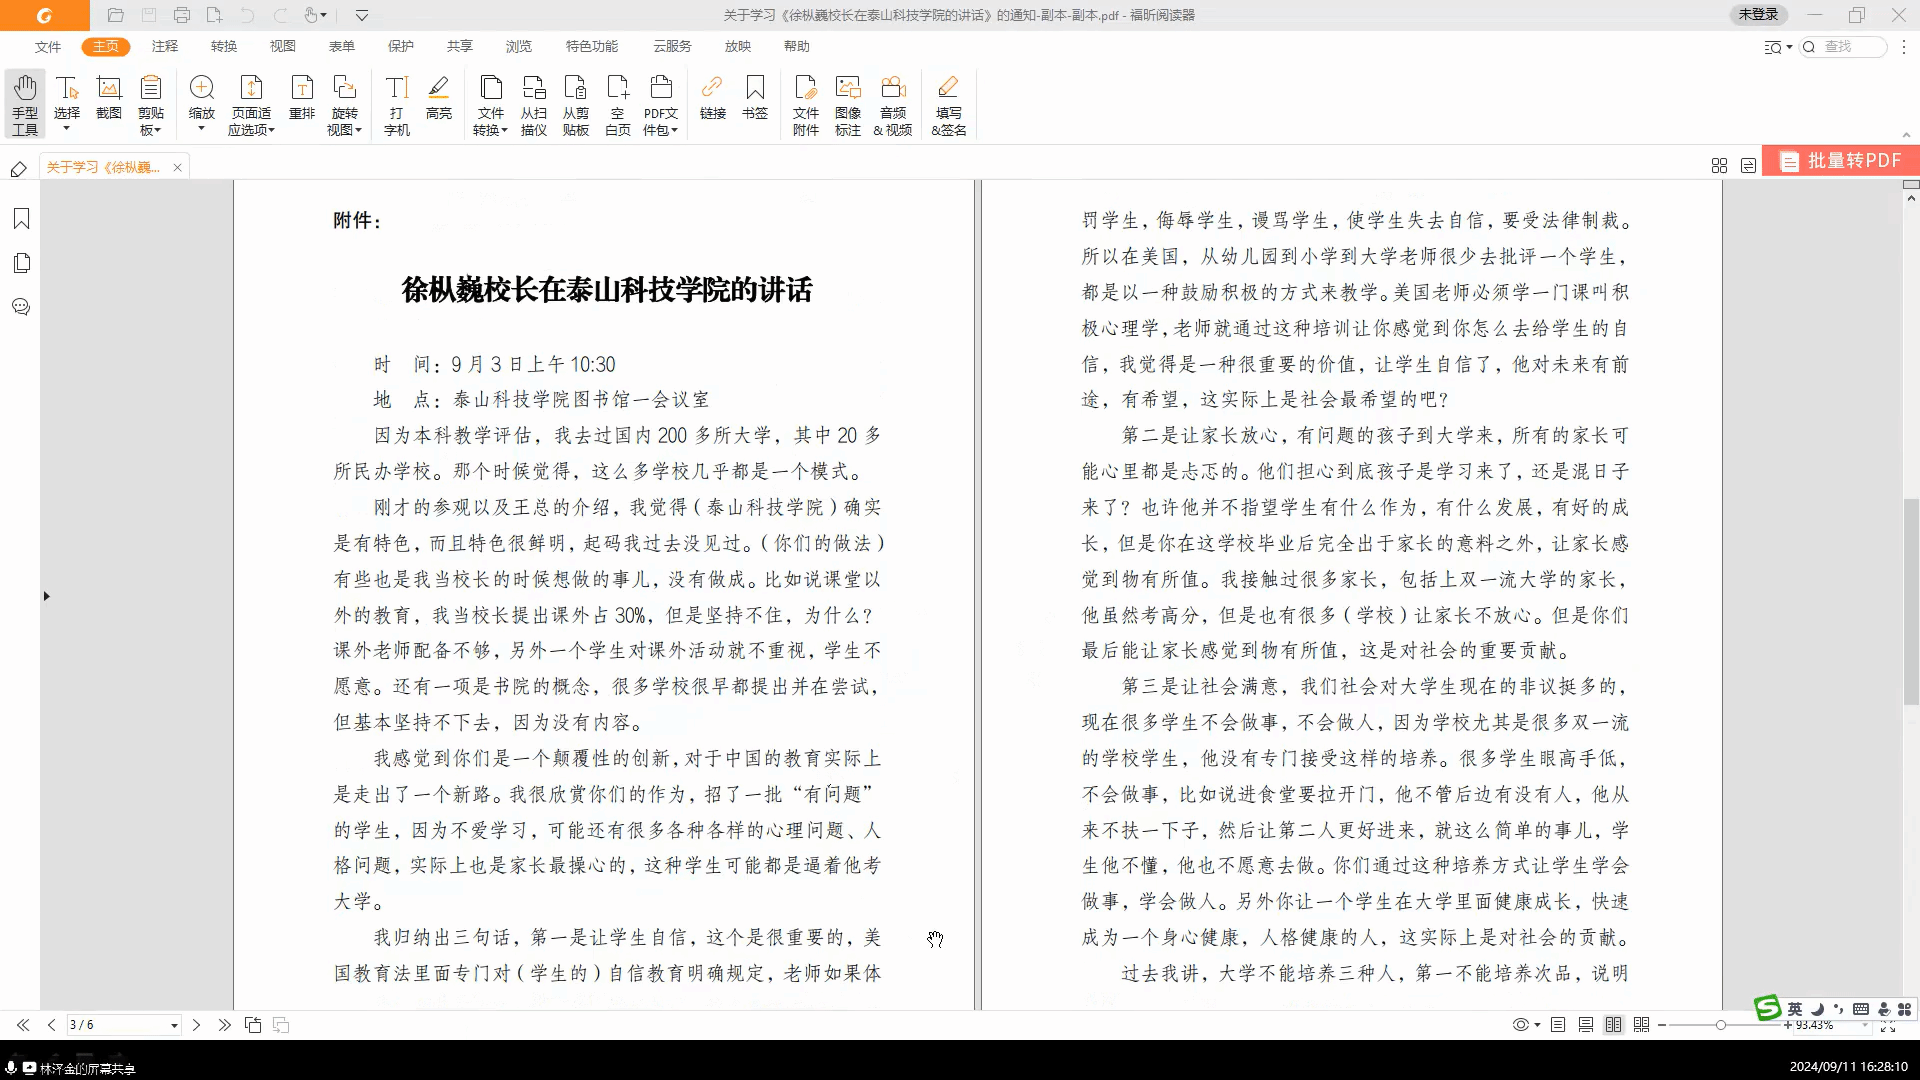Viewport: 1920px width, 1080px height.
Task: Click the zoom slider handle
Action: coord(1720,1025)
